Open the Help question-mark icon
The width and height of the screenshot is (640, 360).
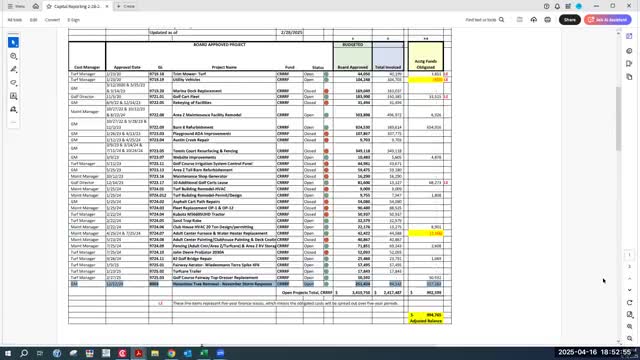[546, 6]
